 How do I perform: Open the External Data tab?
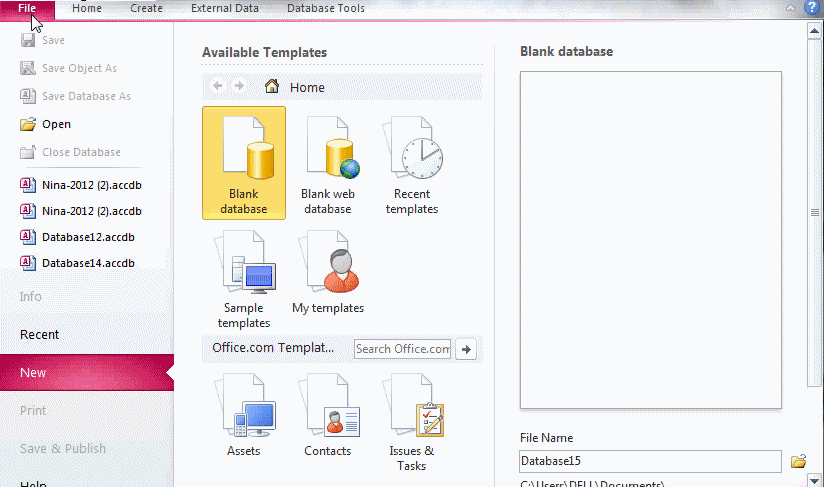224,8
